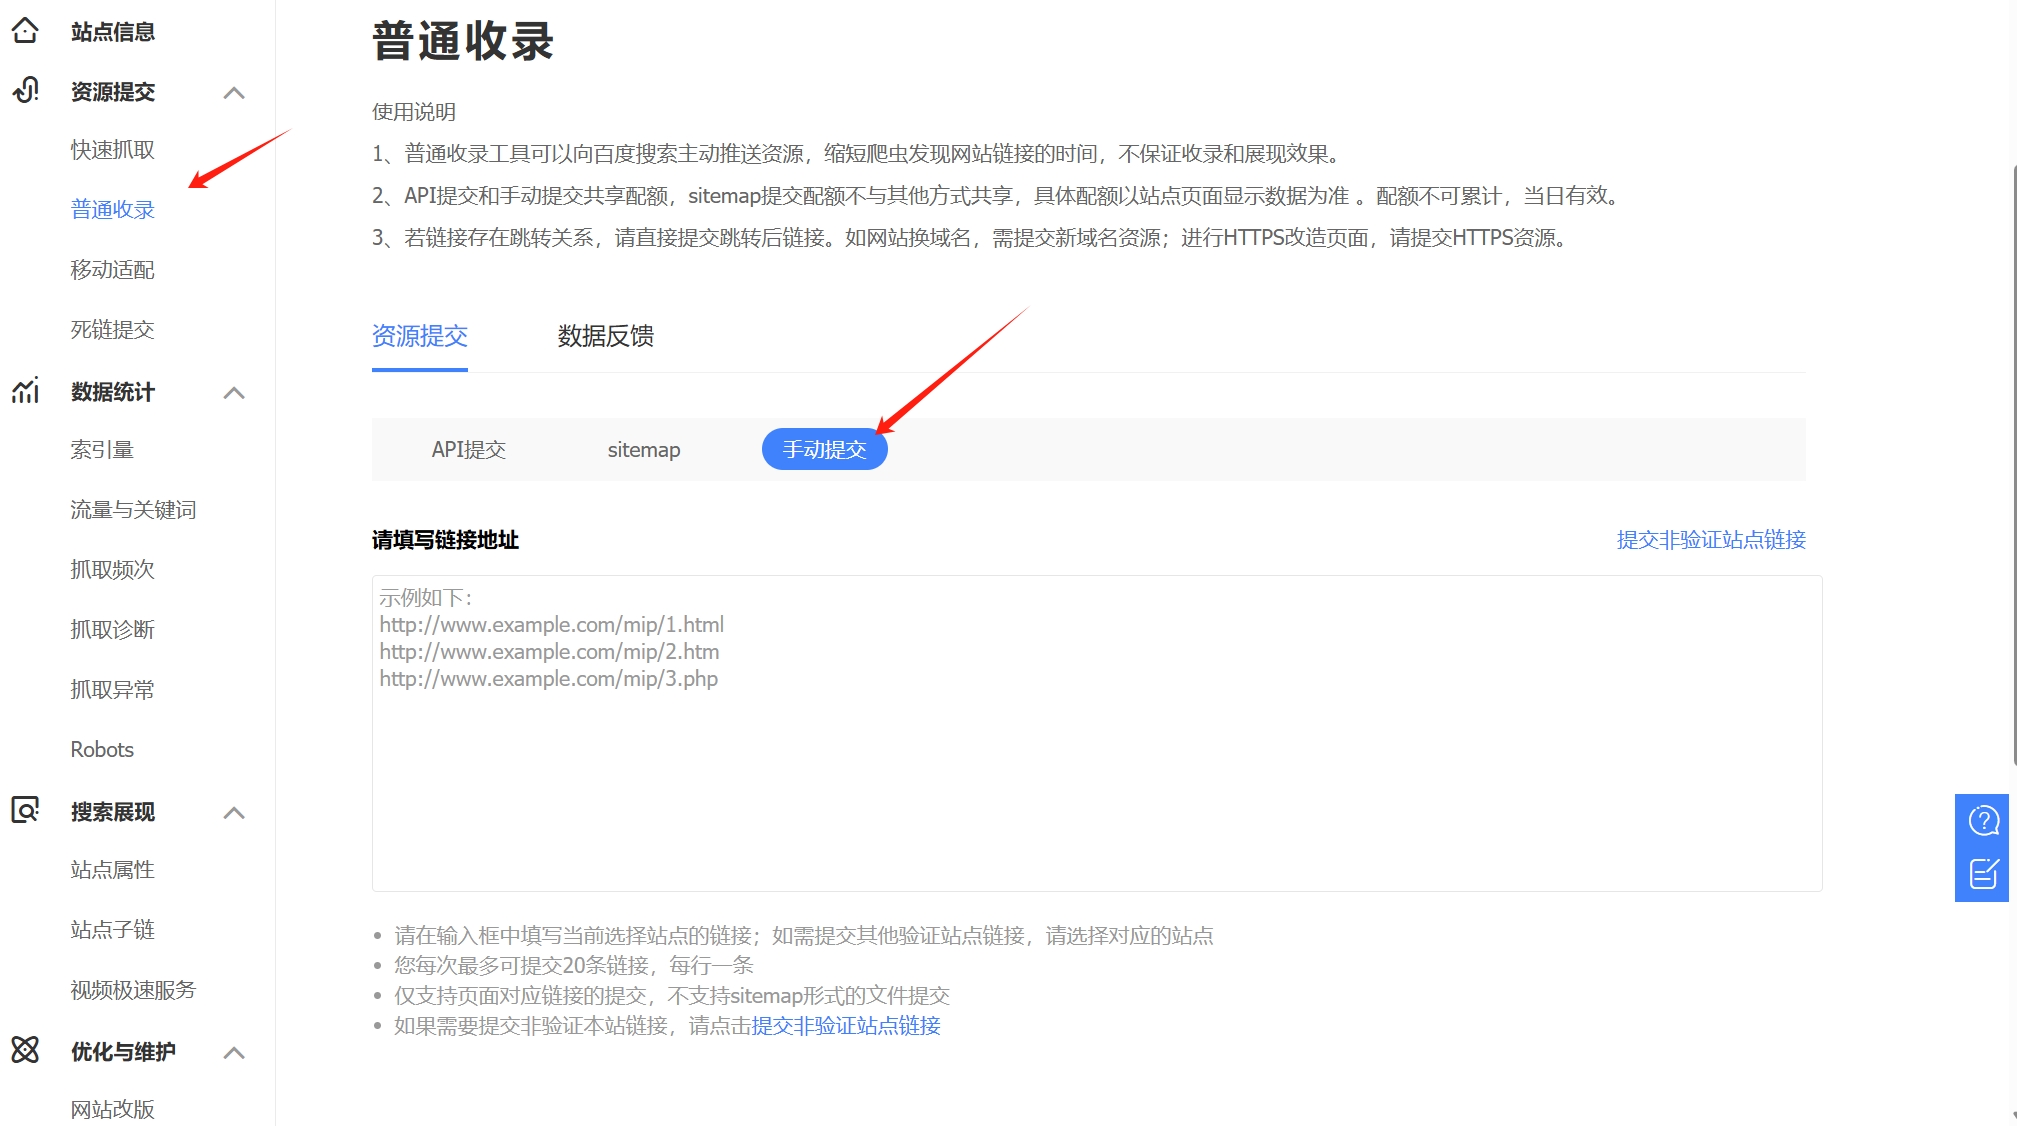Click the top-right 提交非验证站点链接 link
Image resolution: width=2017 pixels, height=1126 pixels.
point(1710,540)
